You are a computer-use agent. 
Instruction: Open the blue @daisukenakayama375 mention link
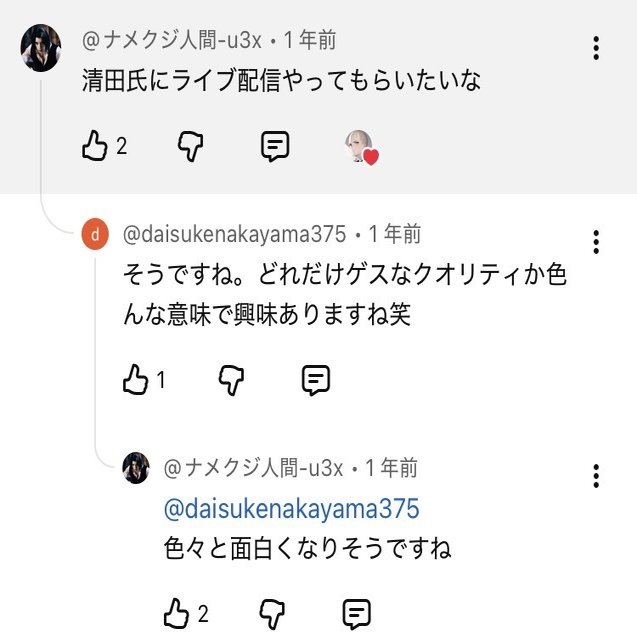pos(291,508)
